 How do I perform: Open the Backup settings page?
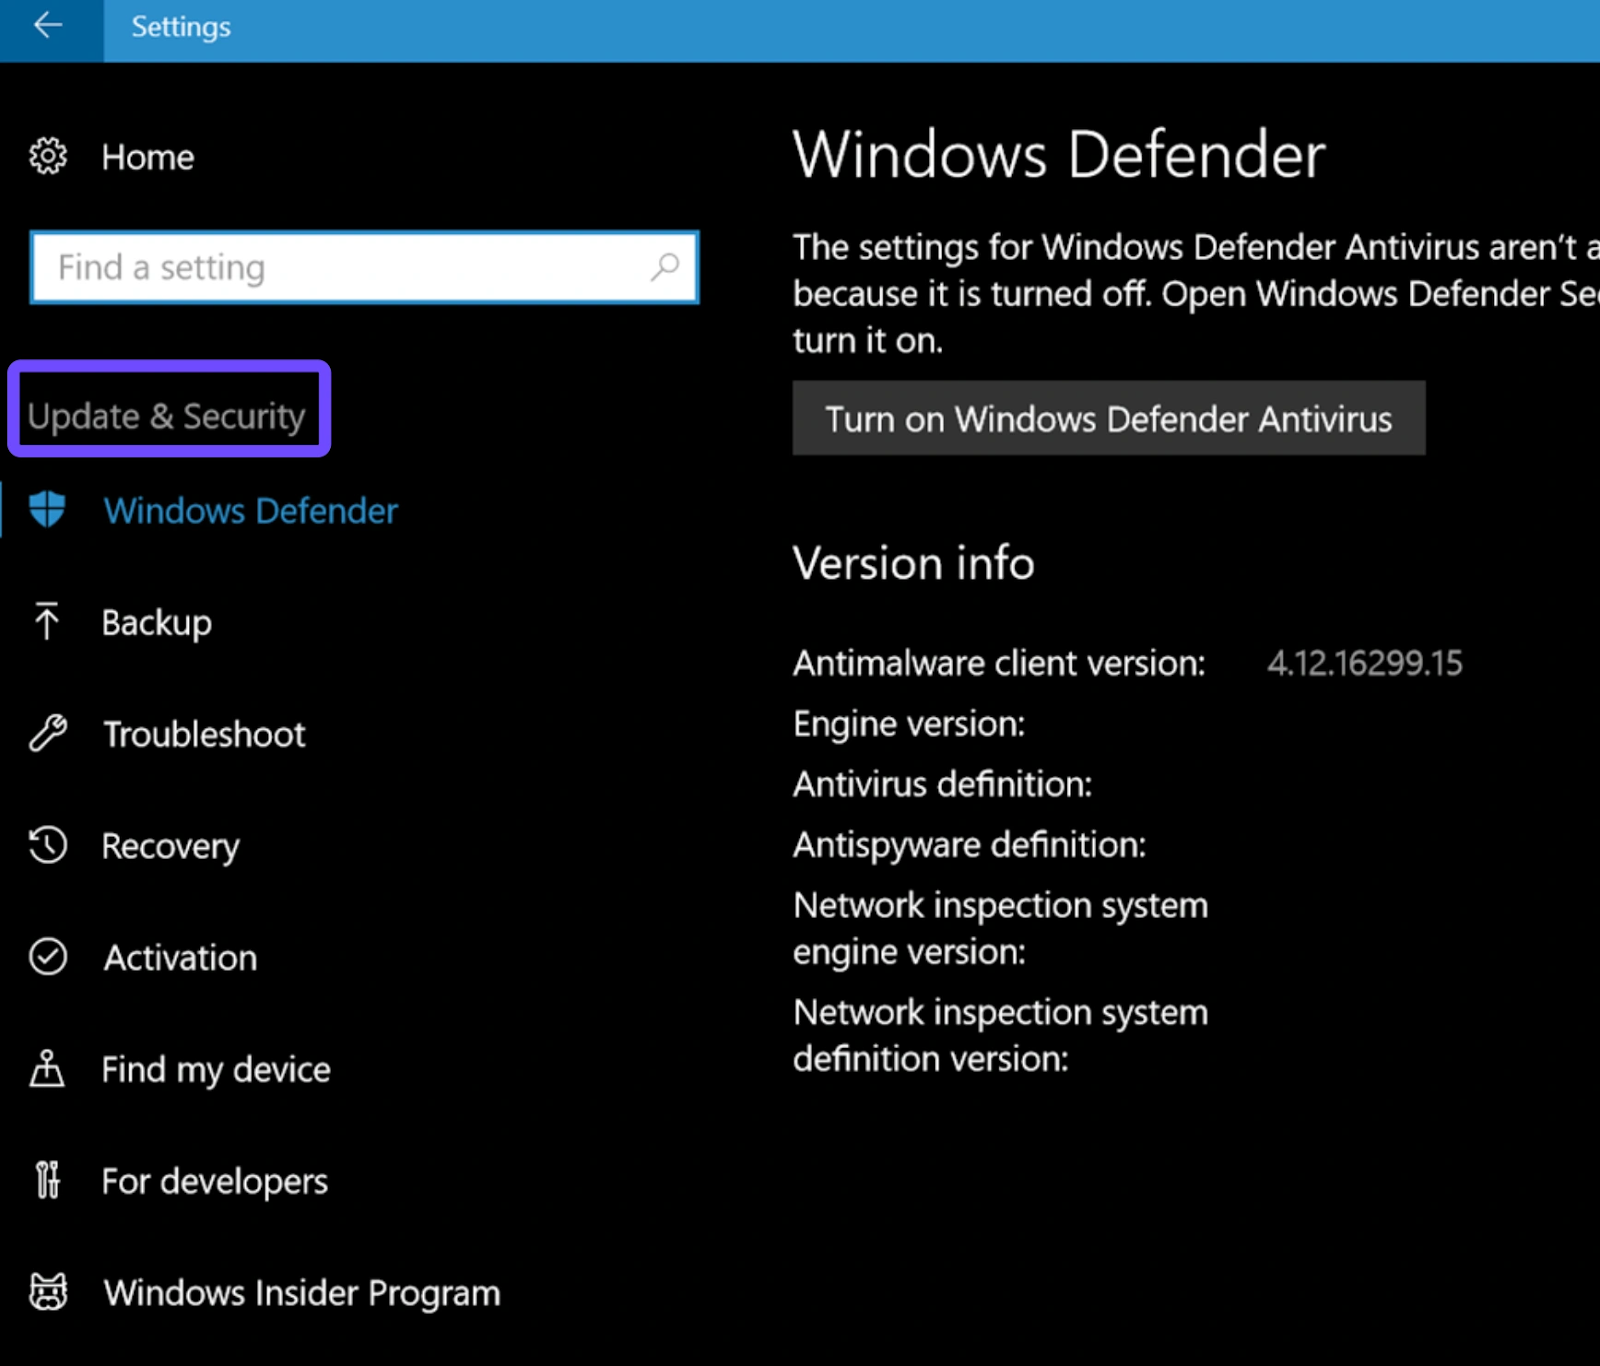click(157, 623)
